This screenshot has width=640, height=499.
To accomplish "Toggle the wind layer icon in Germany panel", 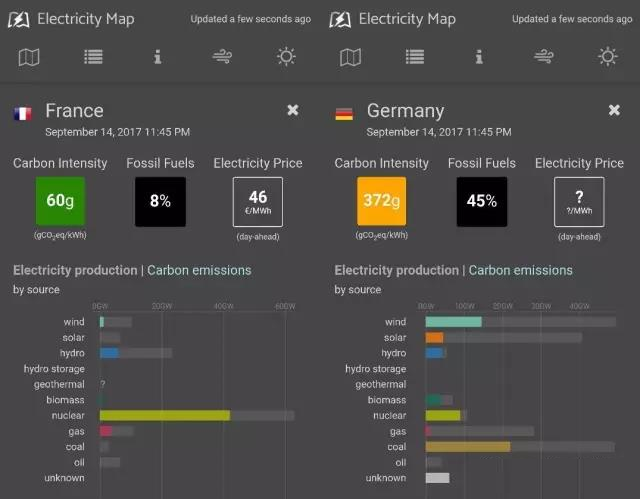I will [x=544, y=57].
